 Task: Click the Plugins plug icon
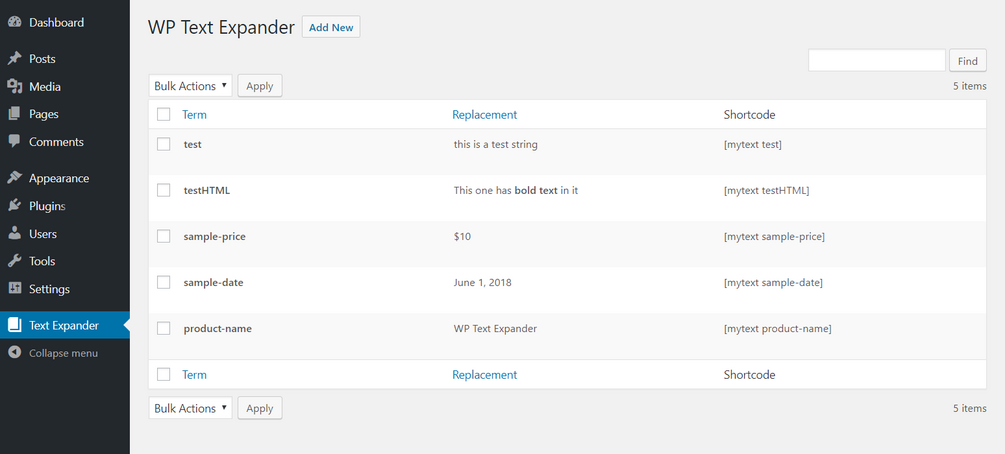click(x=14, y=206)
